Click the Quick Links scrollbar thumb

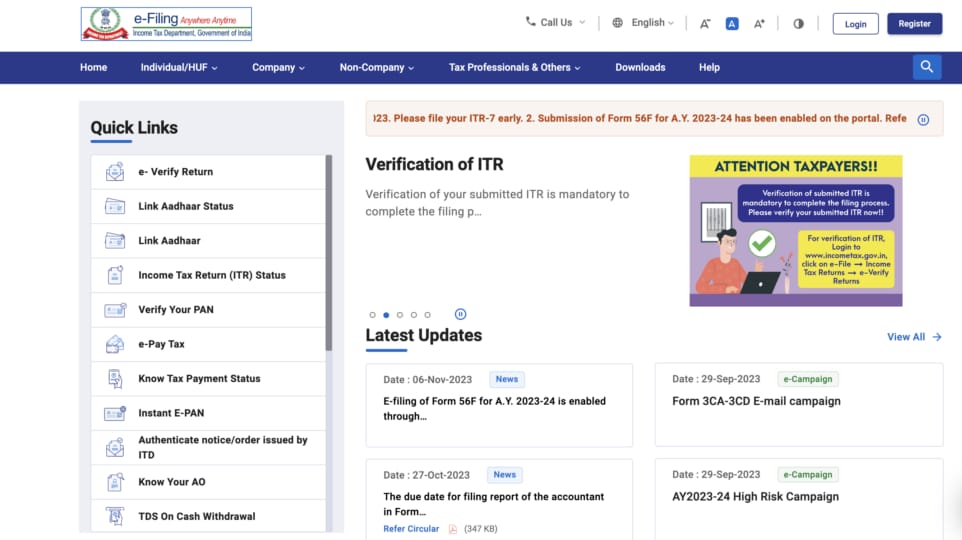[329, 253]
